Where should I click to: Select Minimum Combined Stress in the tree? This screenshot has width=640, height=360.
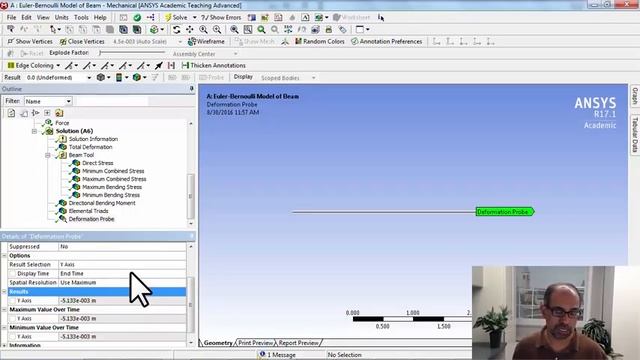pos(113,171)
